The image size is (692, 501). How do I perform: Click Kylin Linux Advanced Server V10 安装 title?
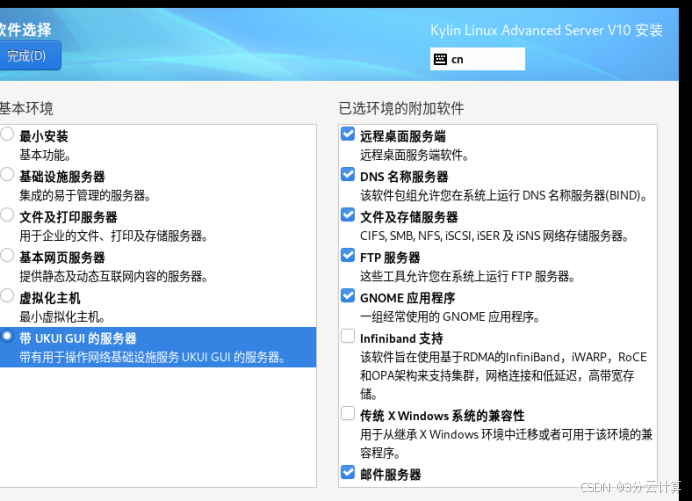click(546, 30)
